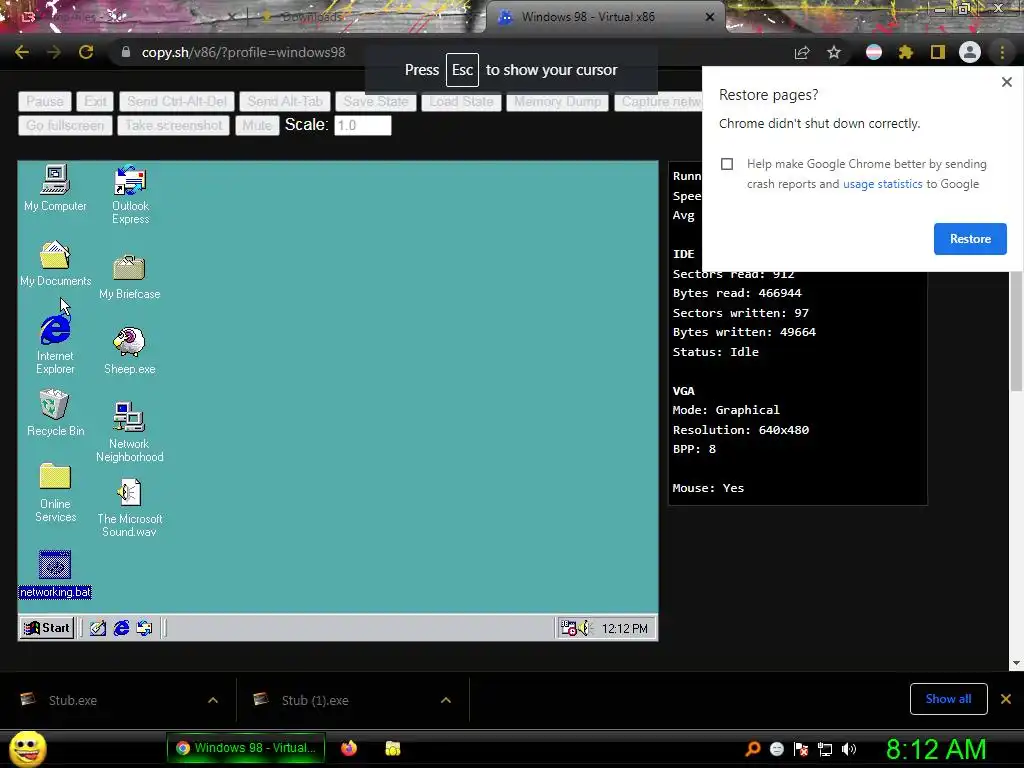
Task: Mute the emulator sound
Action: coord(257,125)
